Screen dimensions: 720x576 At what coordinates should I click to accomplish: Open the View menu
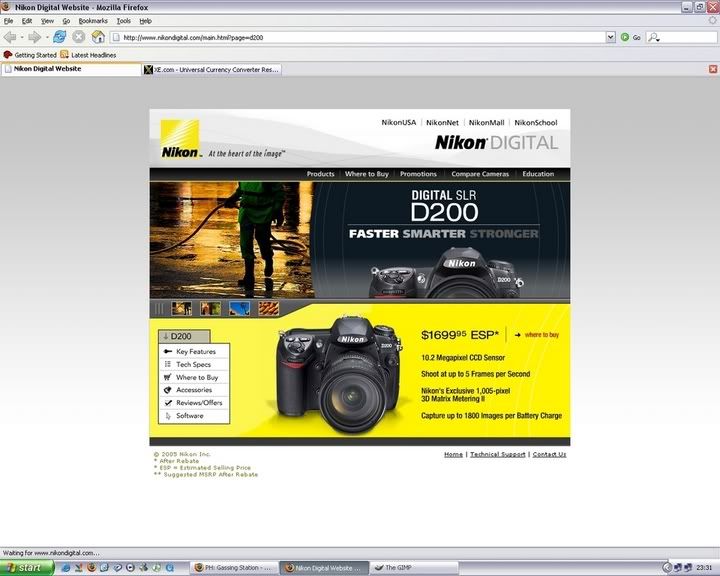click(x=47, y=21)
